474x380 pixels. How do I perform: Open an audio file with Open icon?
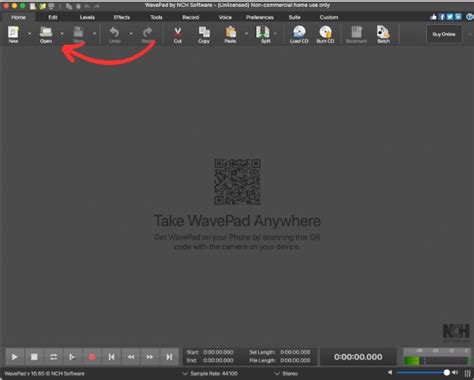[46, 34]
